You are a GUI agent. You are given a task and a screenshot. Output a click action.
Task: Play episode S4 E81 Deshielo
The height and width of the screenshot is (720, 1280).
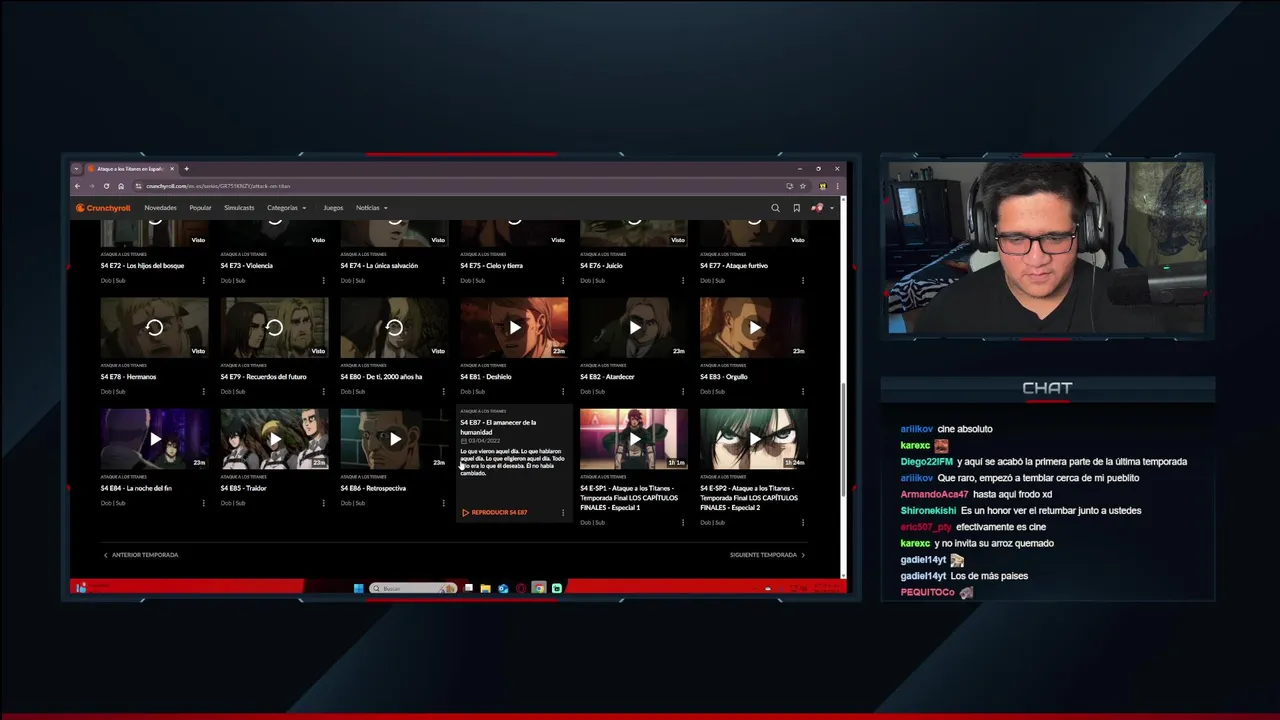(x=514, y=328)
